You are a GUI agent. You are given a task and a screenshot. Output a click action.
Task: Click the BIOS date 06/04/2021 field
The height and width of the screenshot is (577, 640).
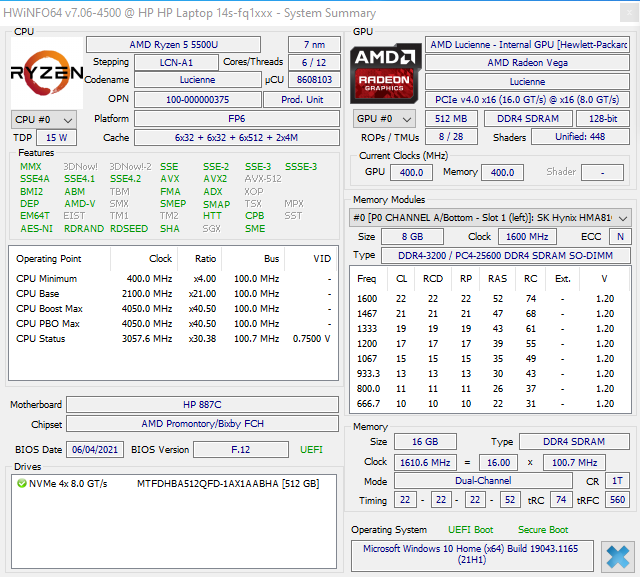click(x=95, y=450)
